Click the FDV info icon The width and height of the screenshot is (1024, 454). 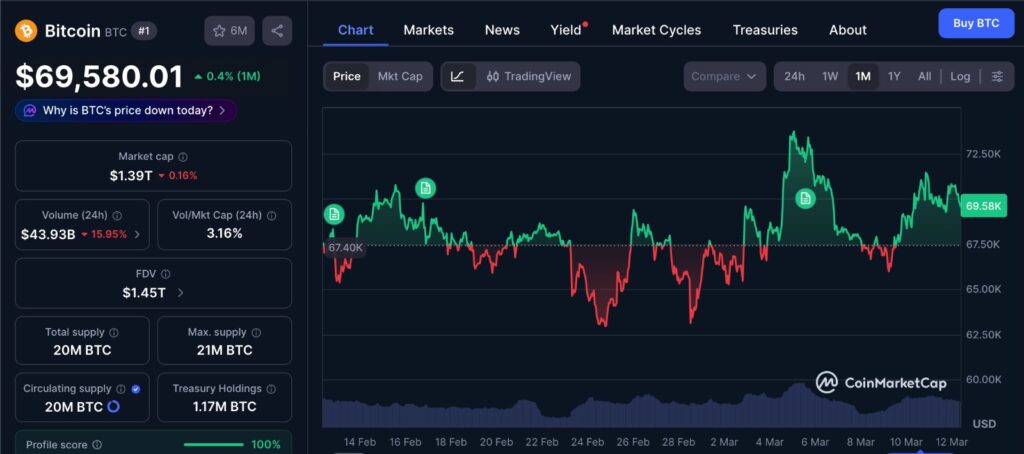[x=166, y=274]
